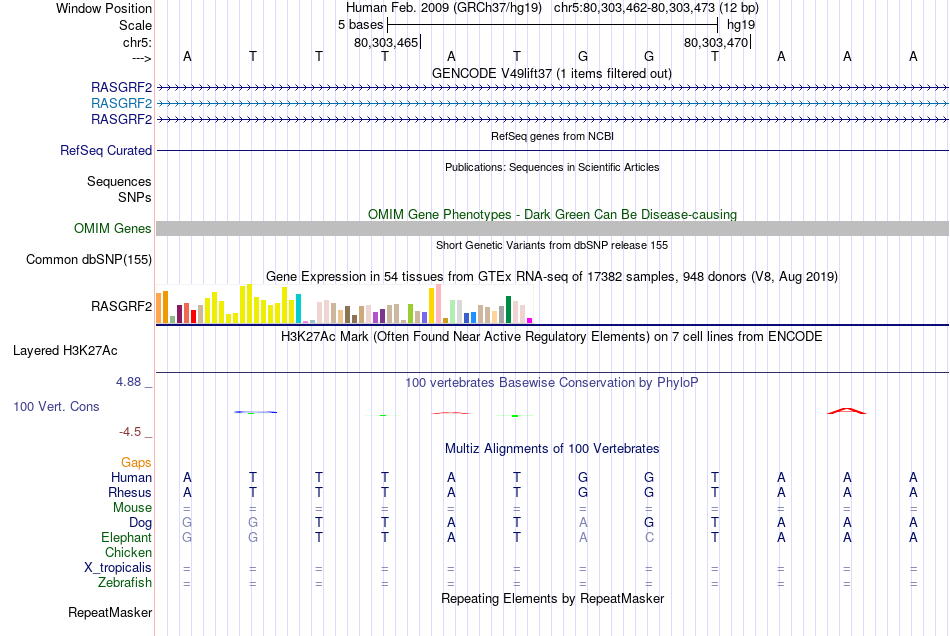This screenshot has width=950, height=636.
Task: Open the OMIM Gene Phenotypes track title
Action: tap(552, 214)
